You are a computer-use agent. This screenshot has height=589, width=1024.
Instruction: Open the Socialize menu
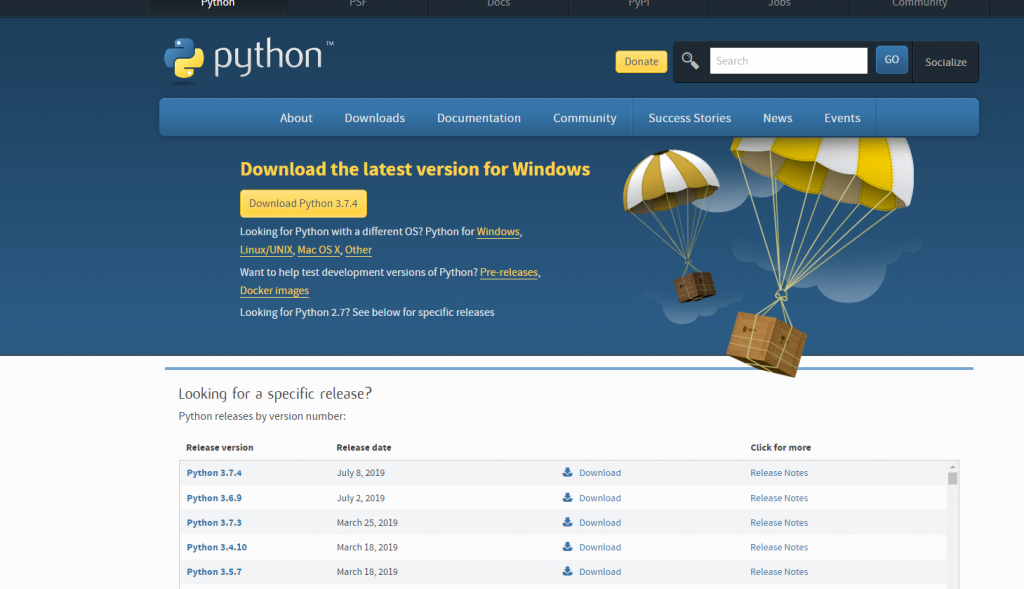(x=946, y=62)
